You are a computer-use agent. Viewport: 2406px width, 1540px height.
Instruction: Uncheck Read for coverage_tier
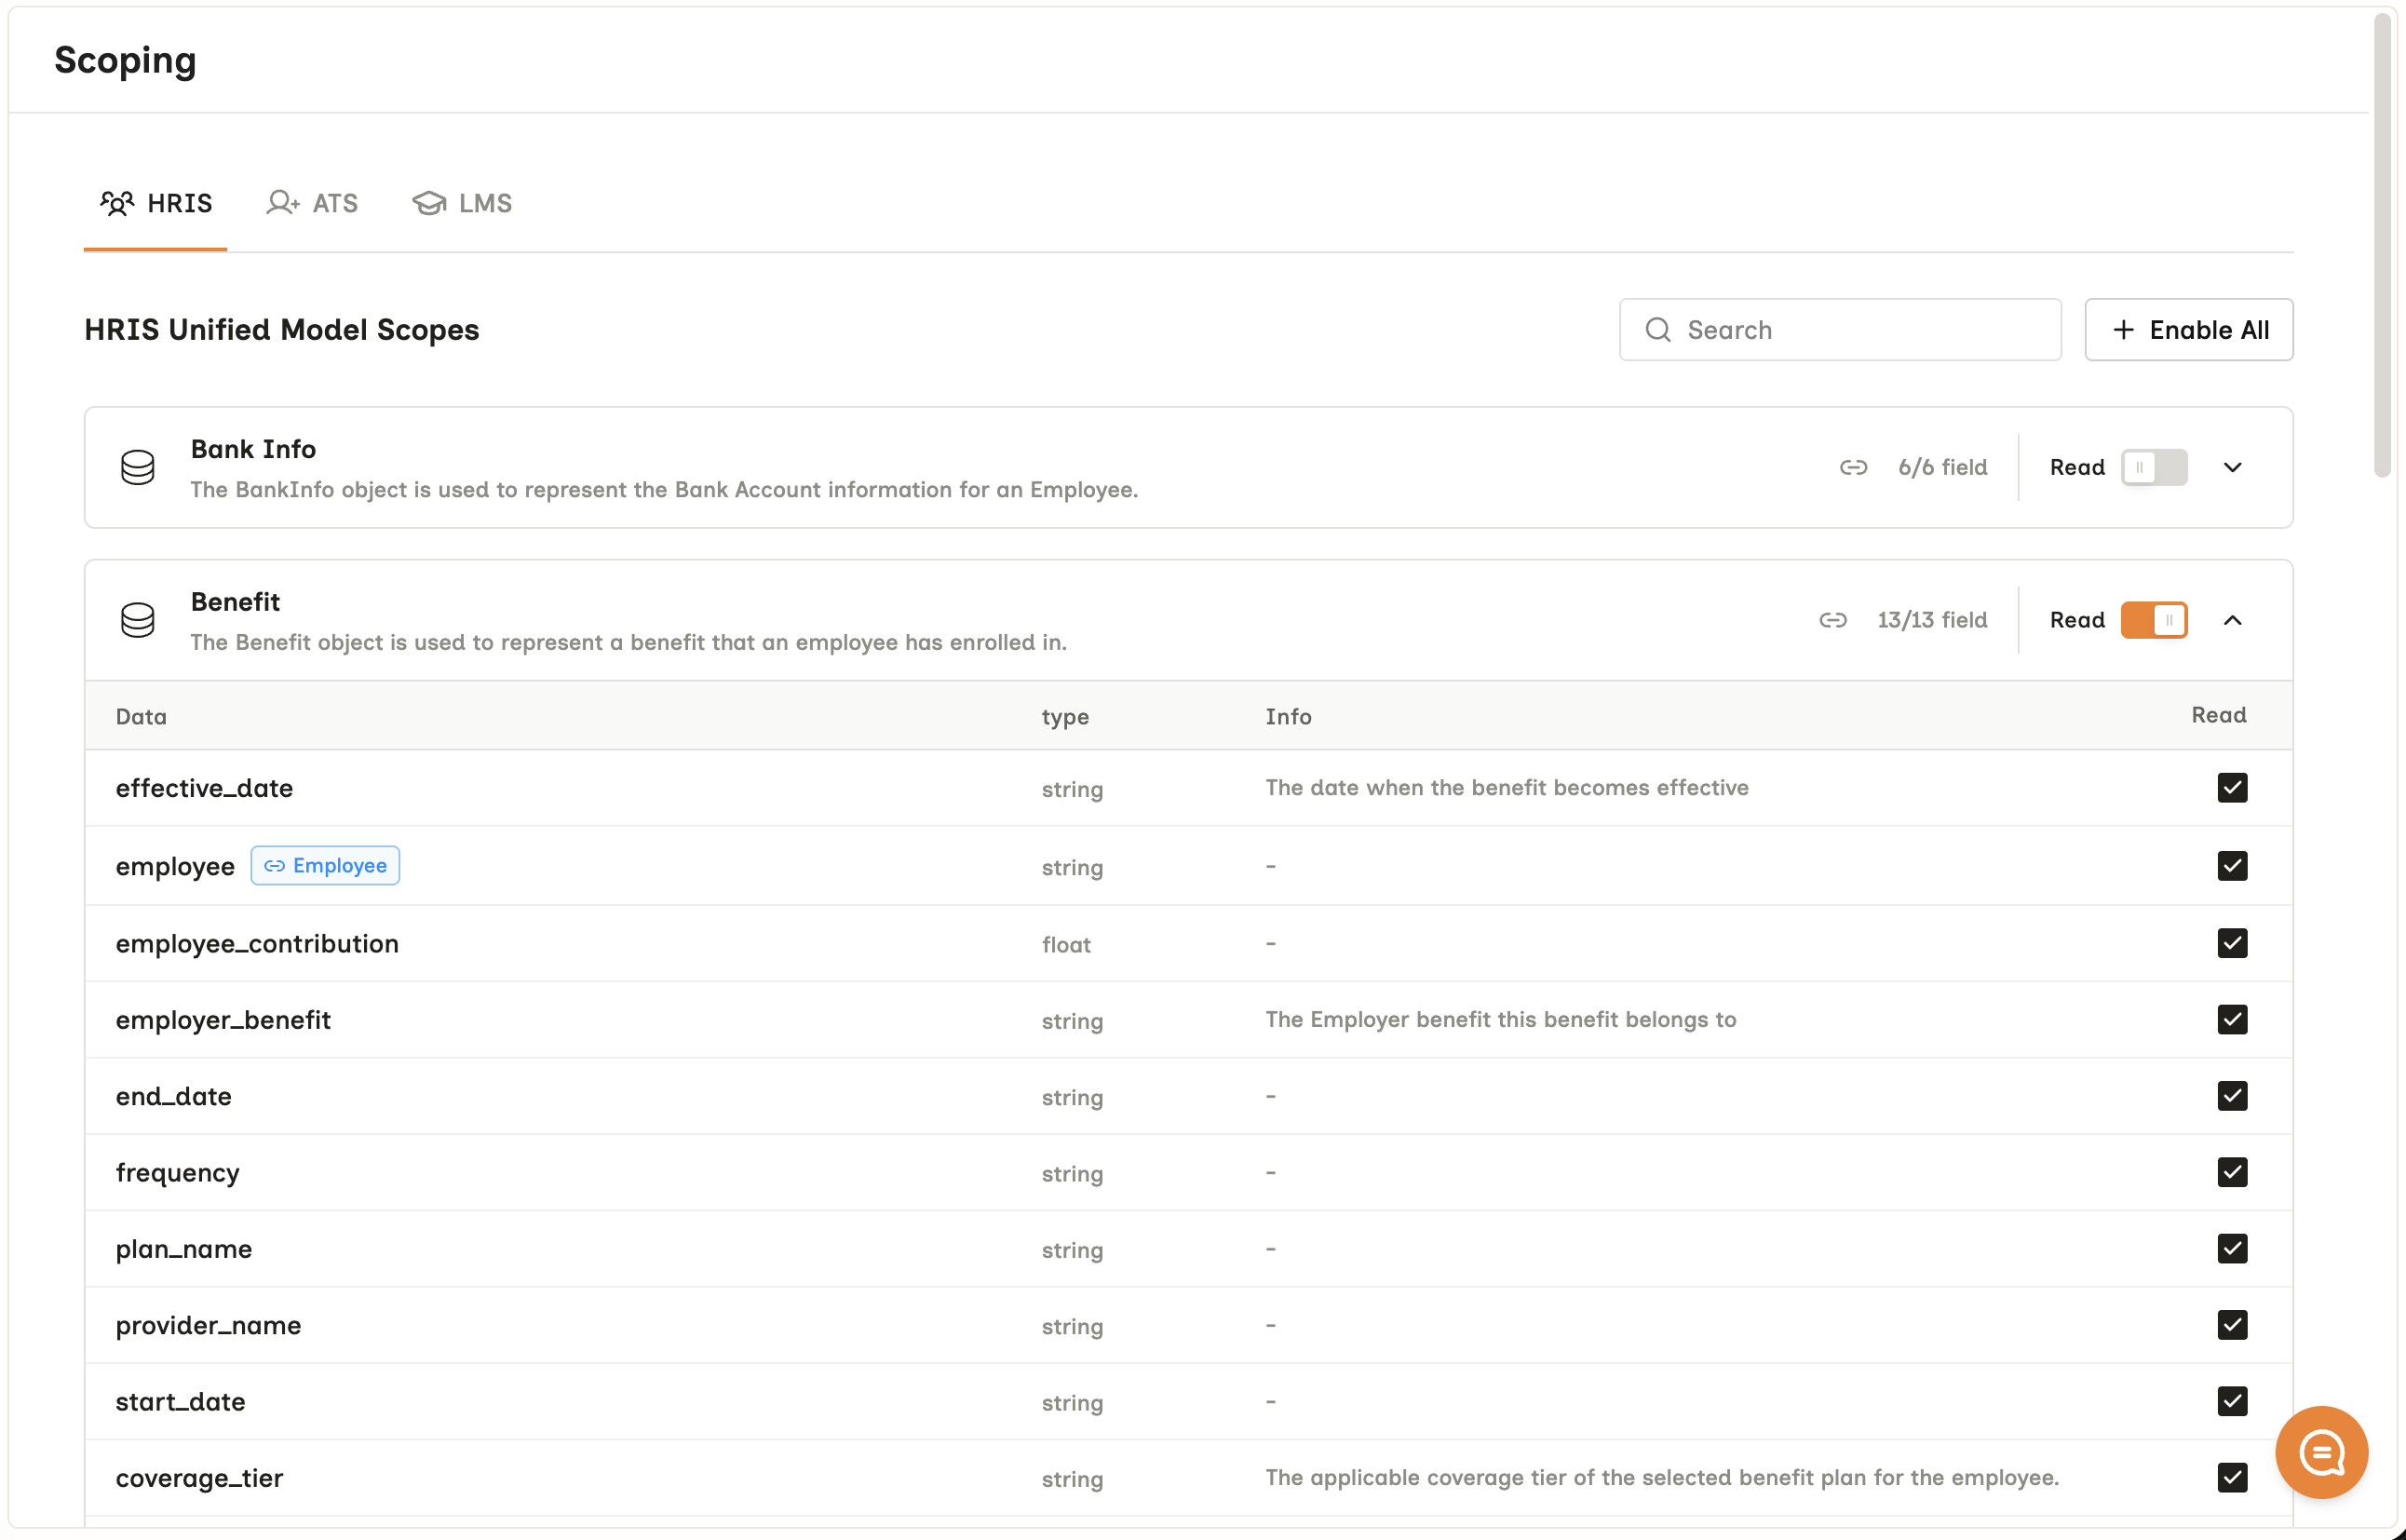click(2232, 1477)
